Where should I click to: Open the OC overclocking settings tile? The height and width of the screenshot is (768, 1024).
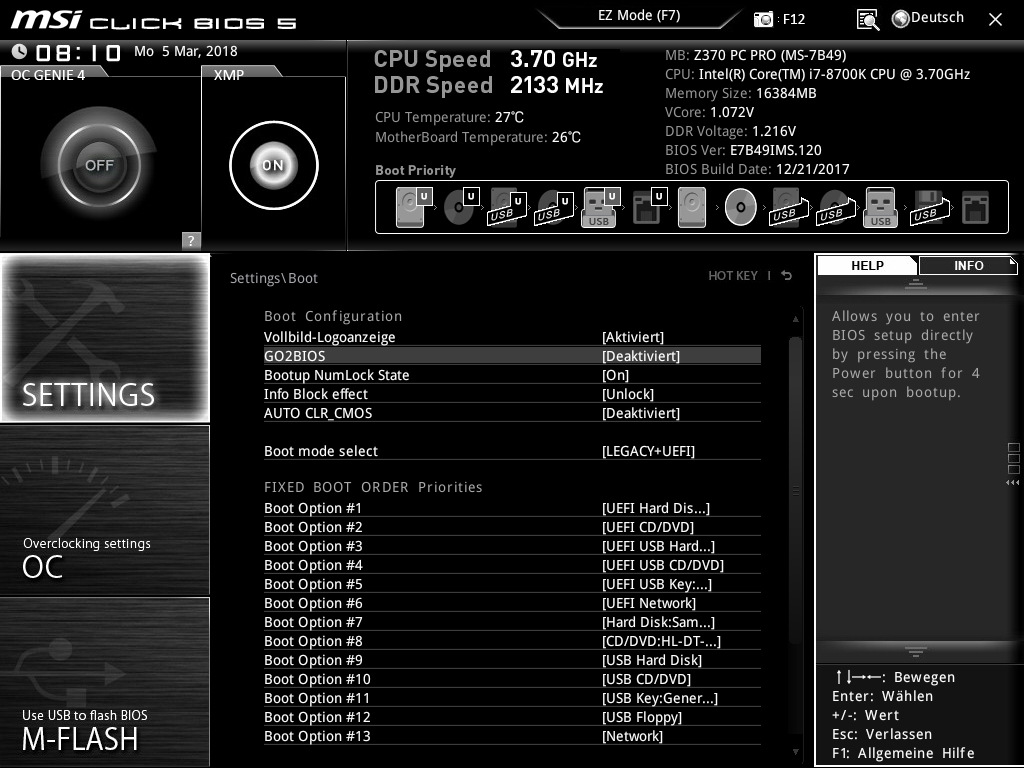pyautogui.click(x=105, y=510)
